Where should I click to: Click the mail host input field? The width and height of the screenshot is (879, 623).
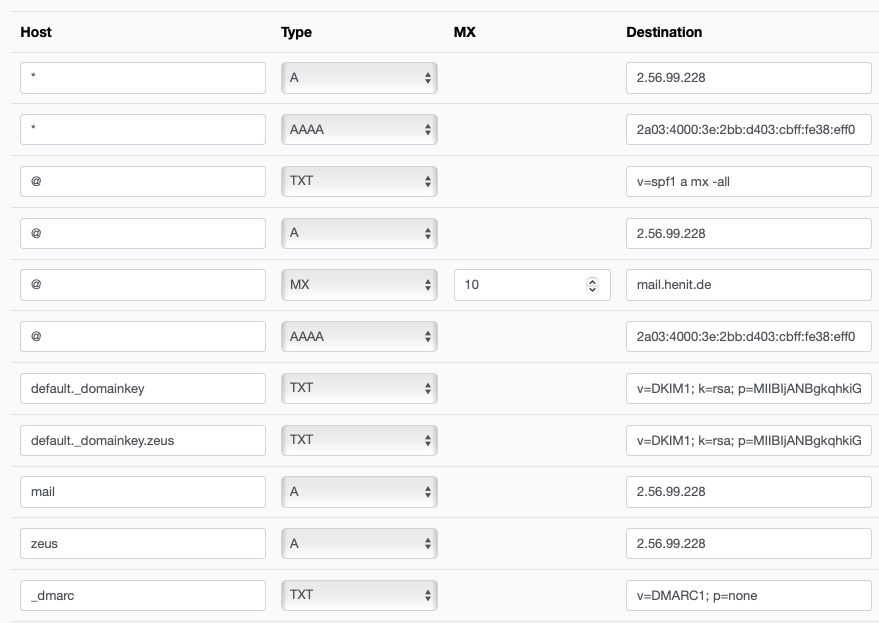tap(143, 492)
